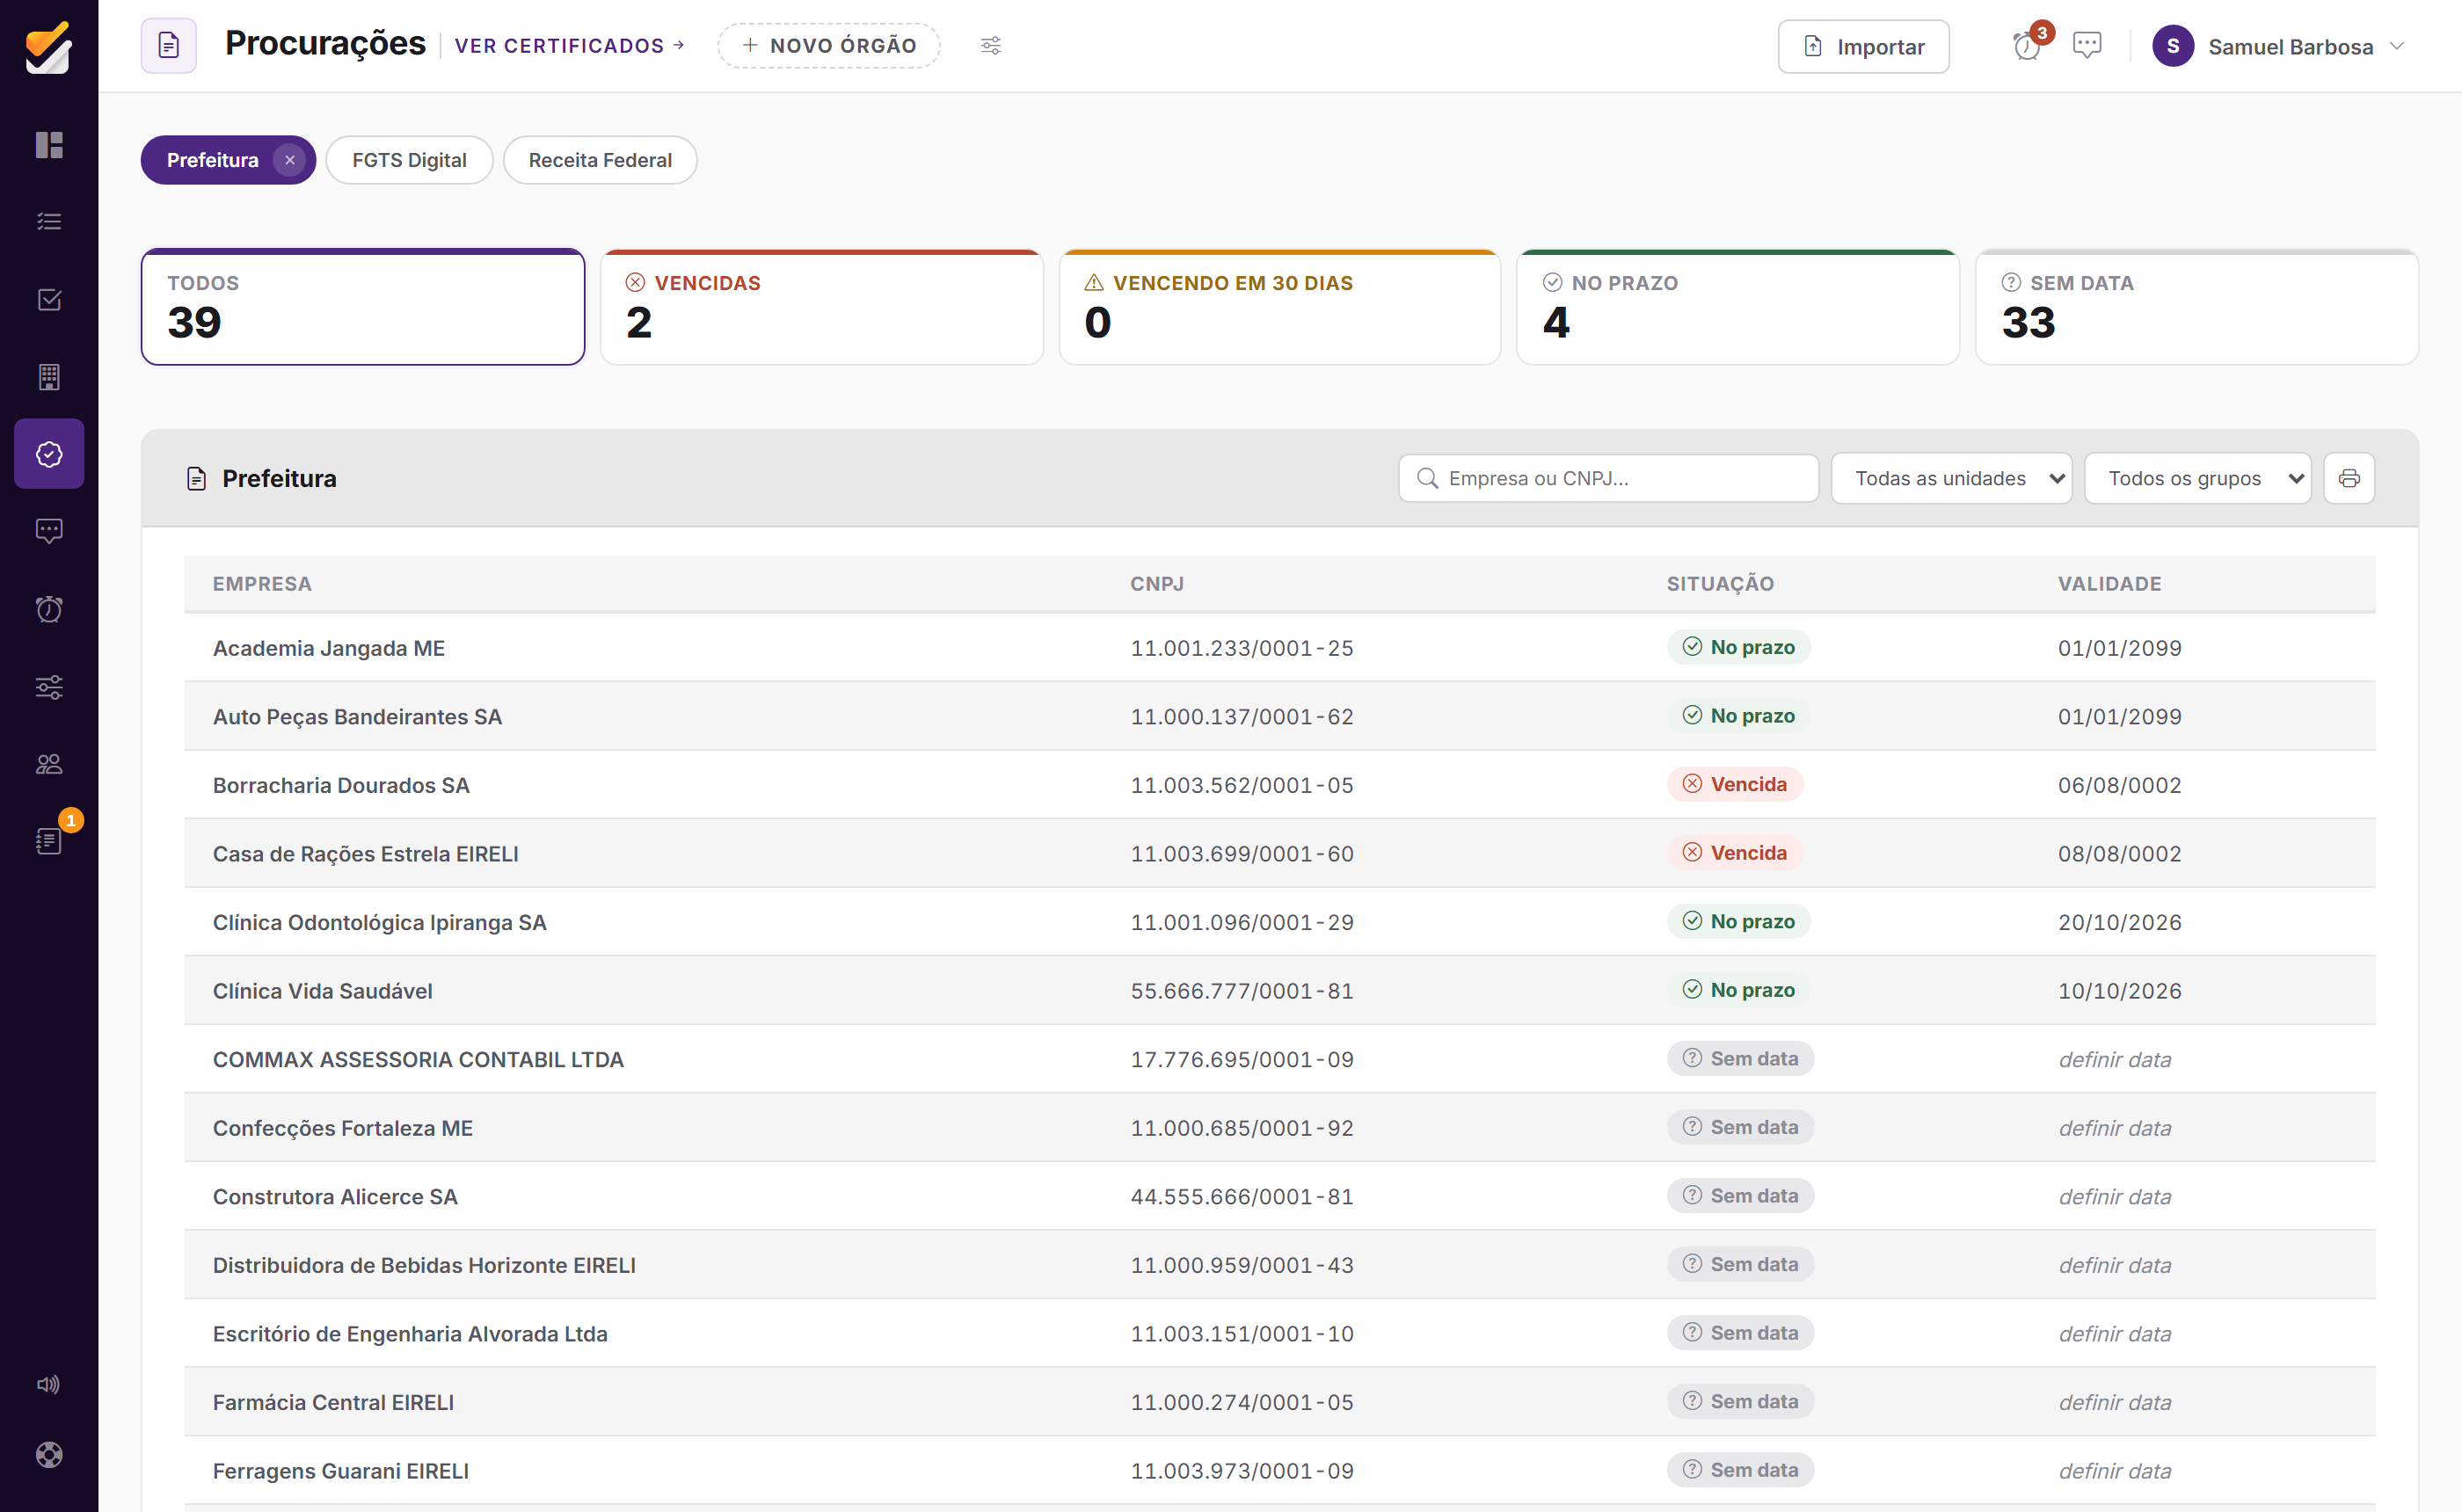Click definir data for Farmácia Central EIRELI
Screen dimensions: 2462x1512
pos(2115,1402)
